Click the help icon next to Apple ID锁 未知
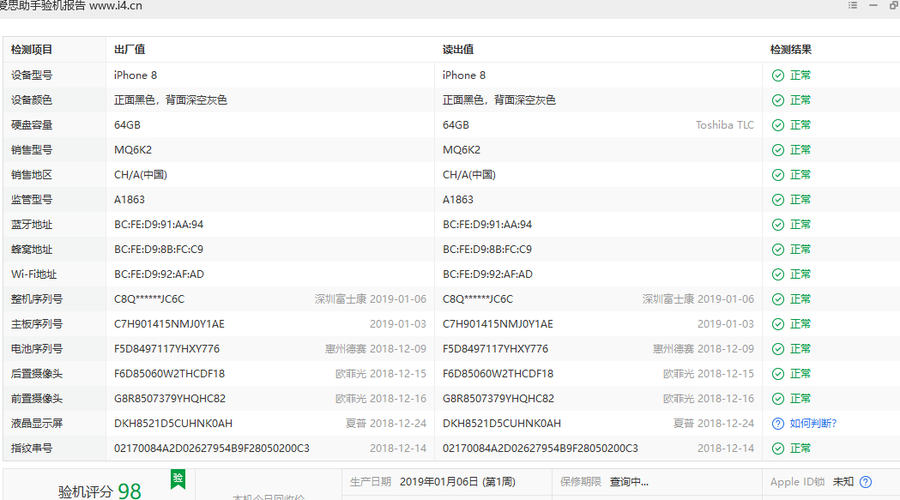900x500 pixels. pyautogui.click(x=866, y=482)
